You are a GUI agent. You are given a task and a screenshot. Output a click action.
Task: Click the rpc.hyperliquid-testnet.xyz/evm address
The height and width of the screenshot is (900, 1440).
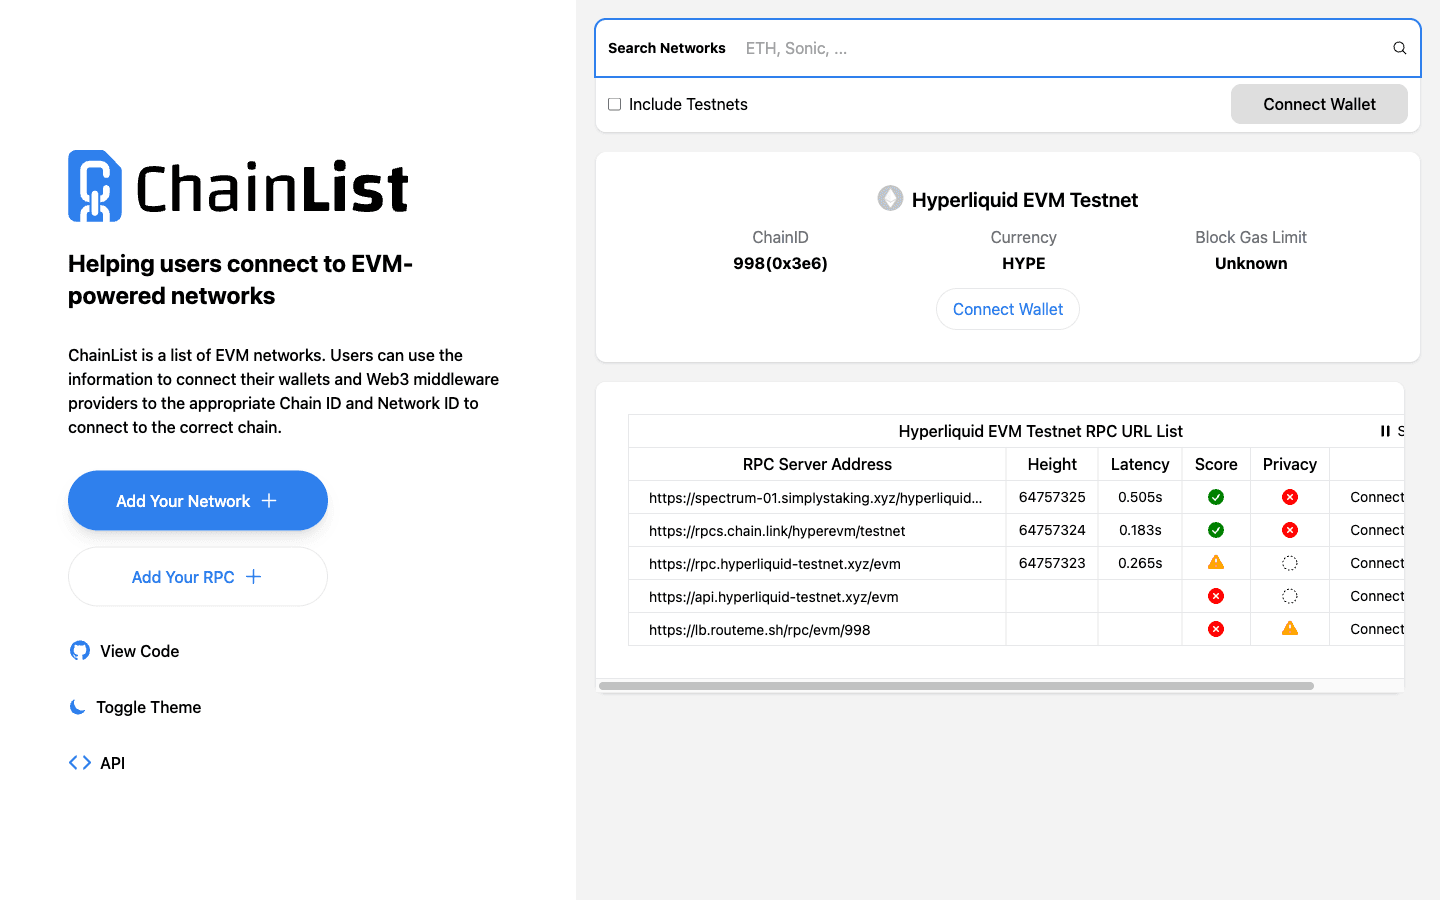click(x=775, y=564)
